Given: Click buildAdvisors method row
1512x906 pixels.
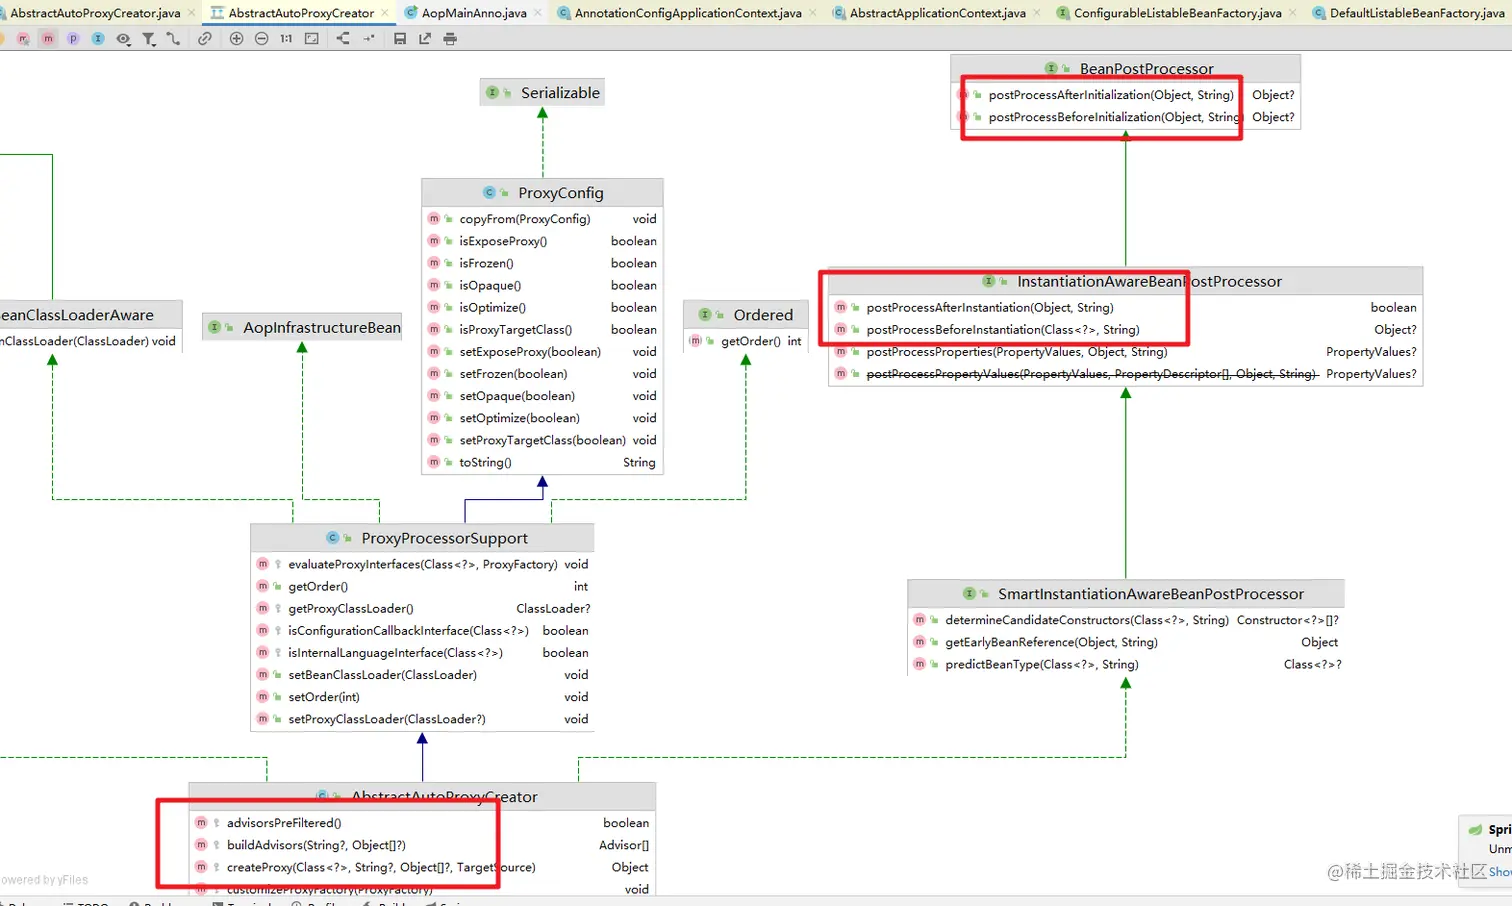Looking at the screenshot, I should click(422, 845).
